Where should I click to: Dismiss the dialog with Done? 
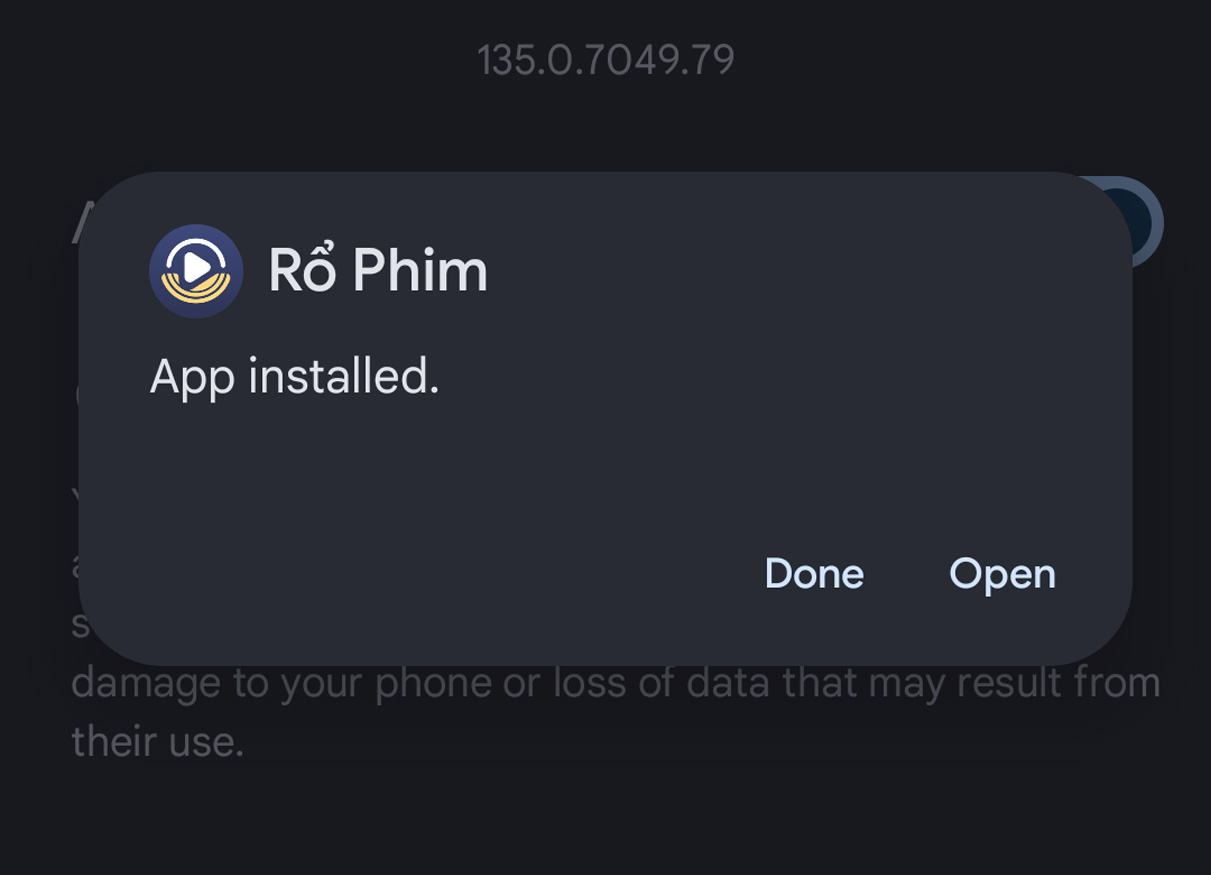click(x=814, y=574)
